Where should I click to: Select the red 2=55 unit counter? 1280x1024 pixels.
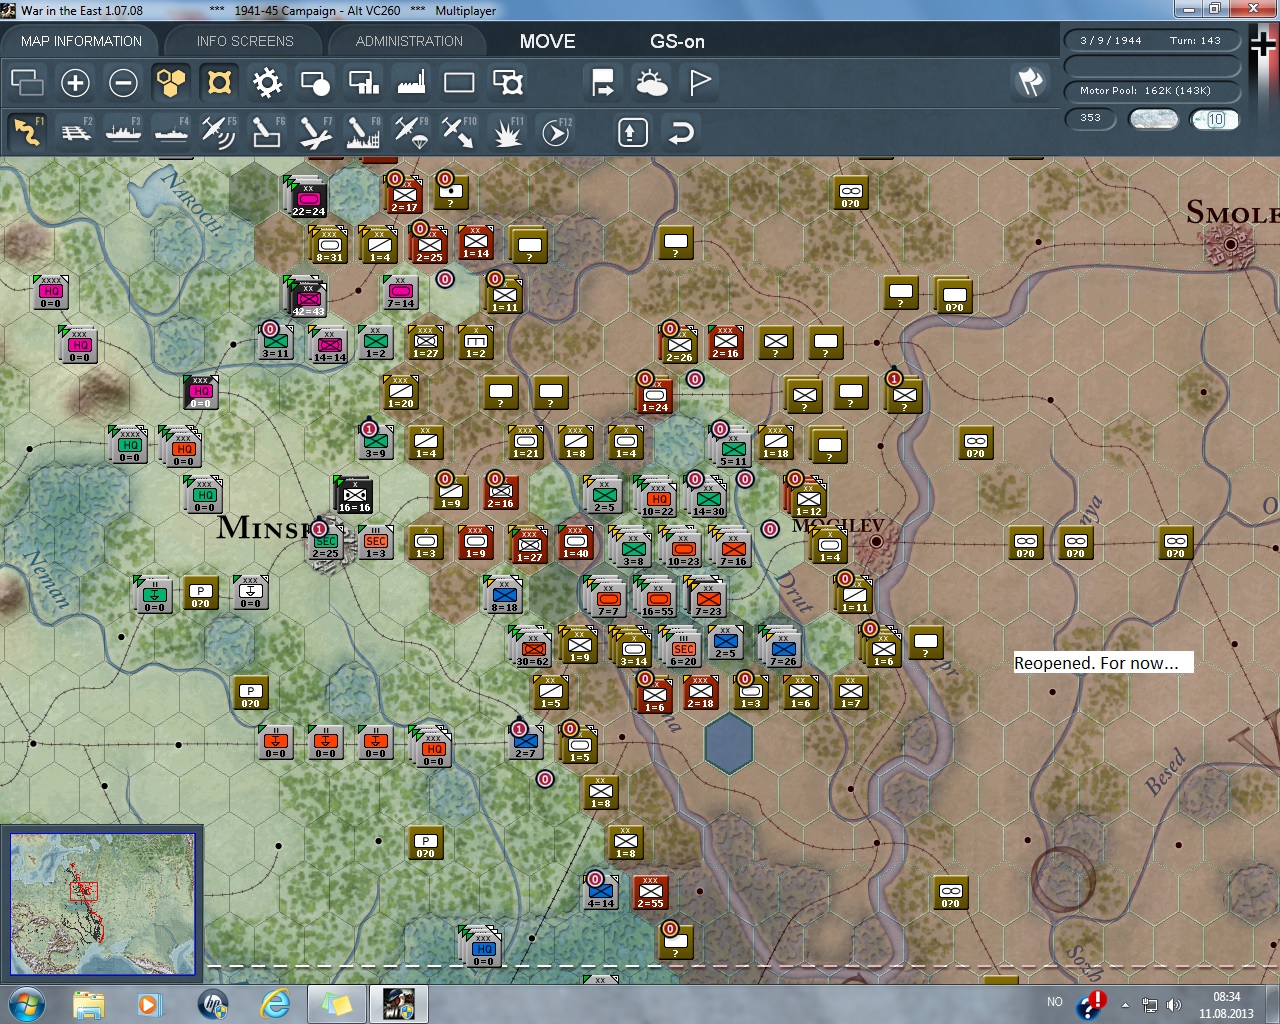point(650,891)
